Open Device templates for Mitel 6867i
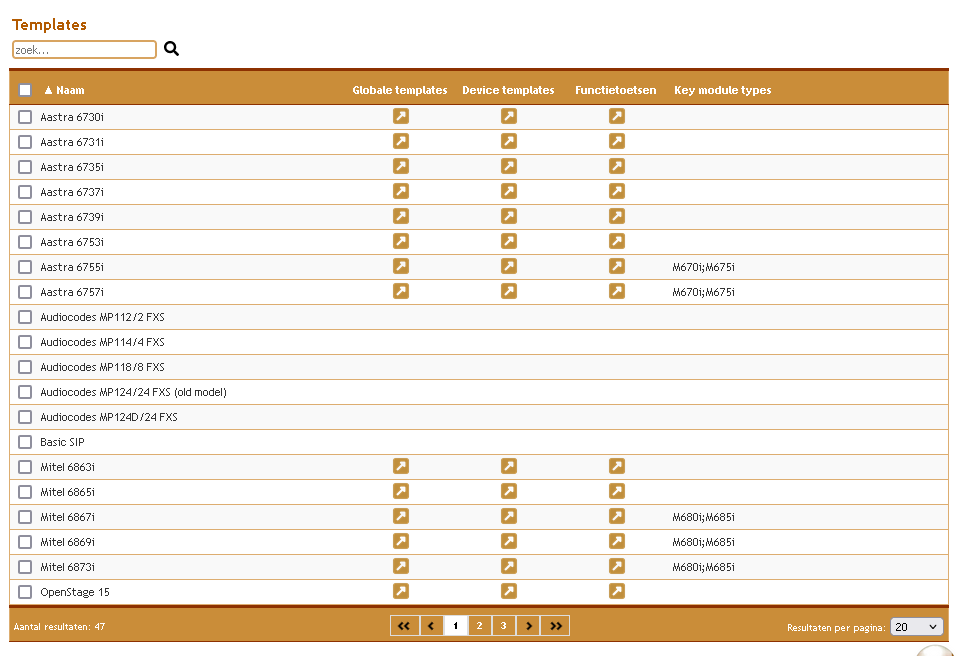959x656 pixels. pyautogui.click(x=509, y=517)
